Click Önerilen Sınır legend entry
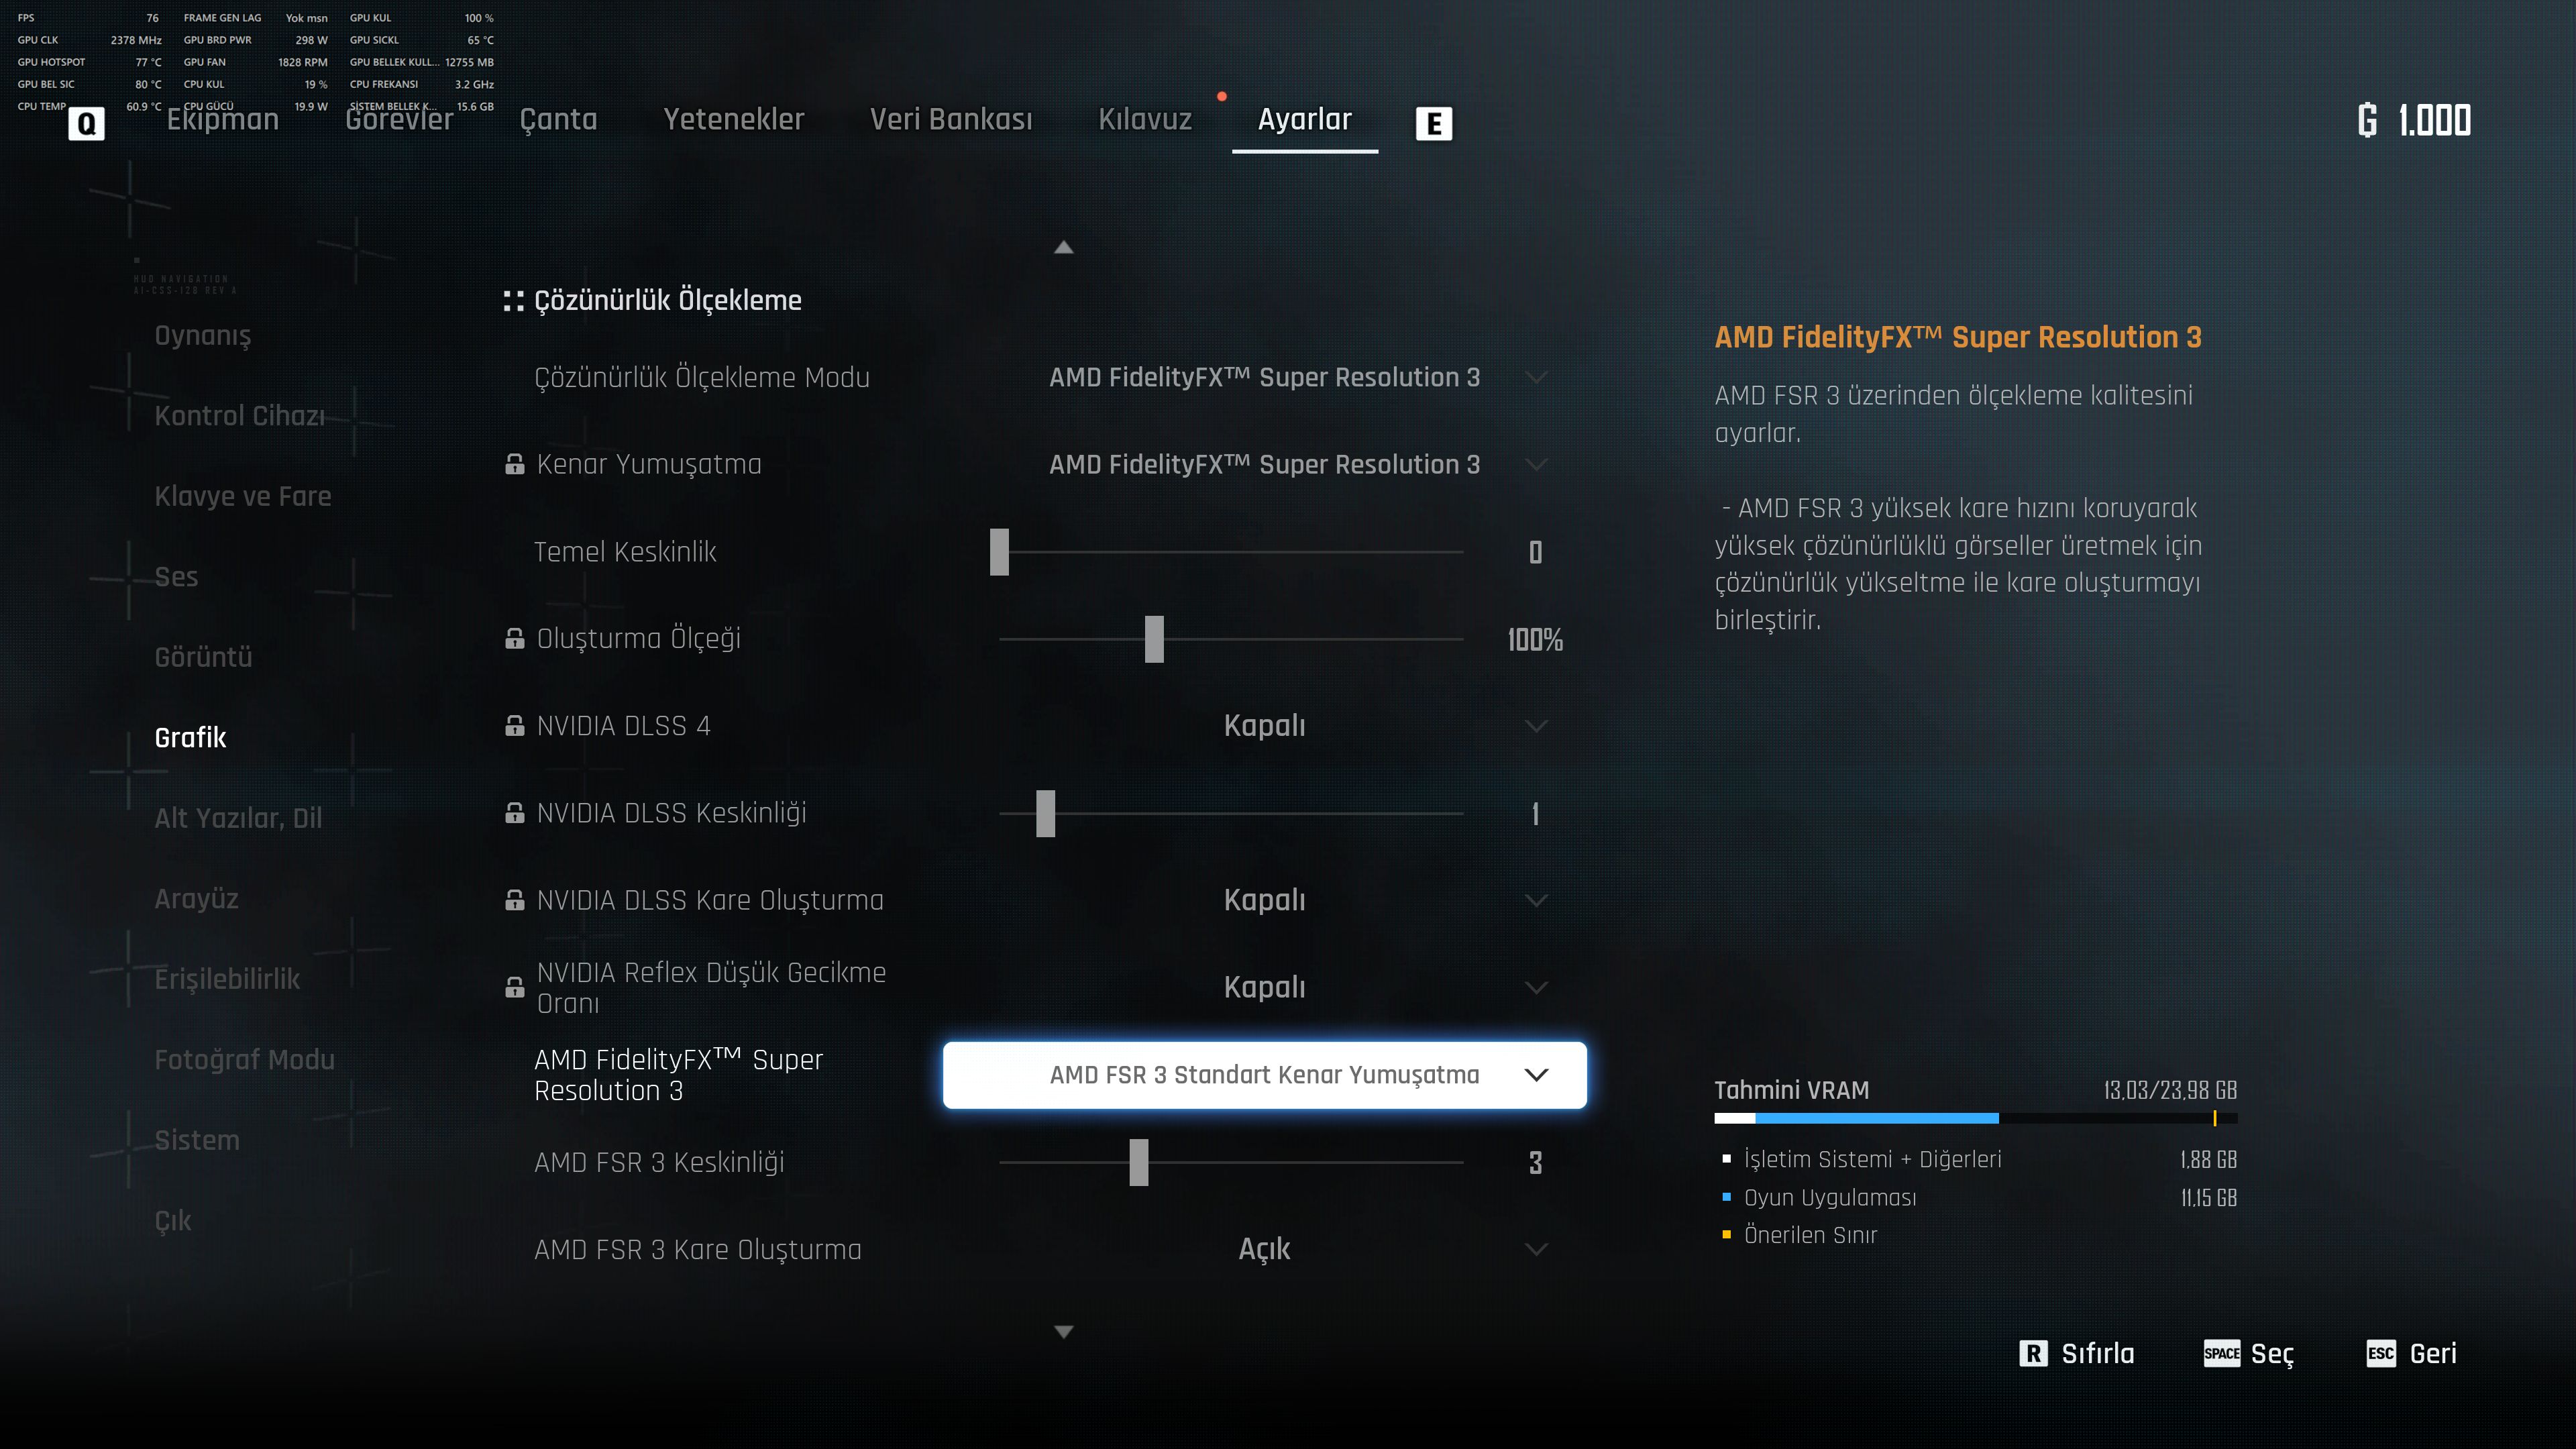Screen dimensions: 2576x1449 (x=1799, y=1235)
